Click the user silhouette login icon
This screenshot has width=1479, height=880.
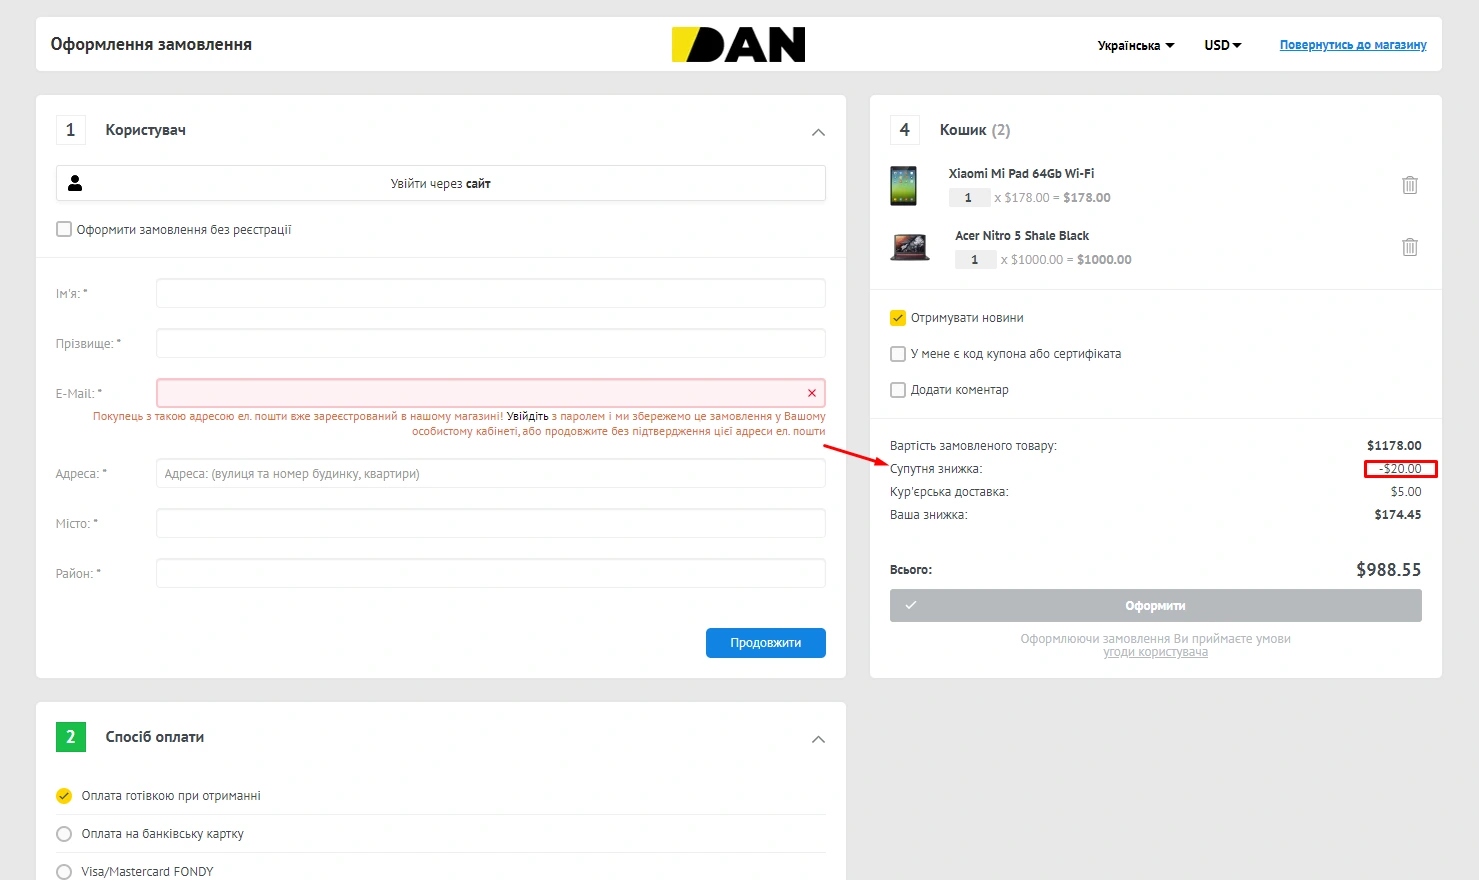click(x=75, y=183)
